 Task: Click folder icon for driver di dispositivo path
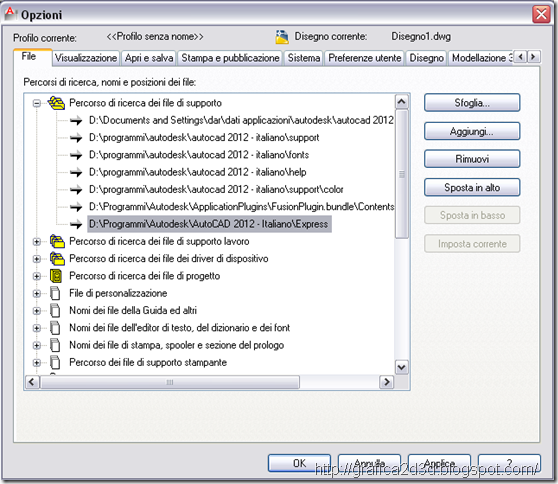pyautogui.click(x=57, y=259)
